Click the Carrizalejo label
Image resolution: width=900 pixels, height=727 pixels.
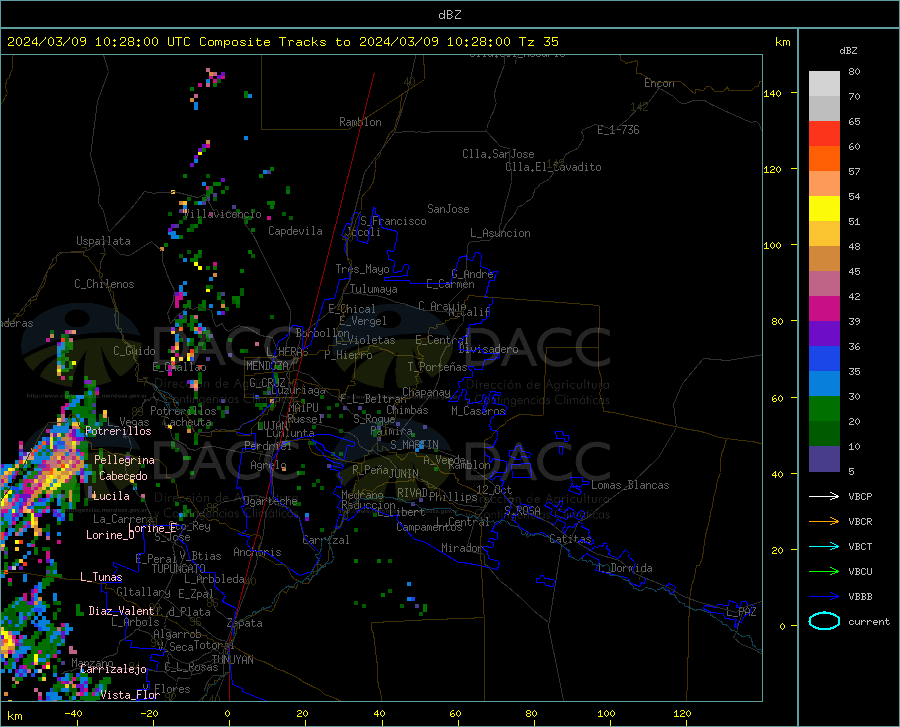coord(113,669)
